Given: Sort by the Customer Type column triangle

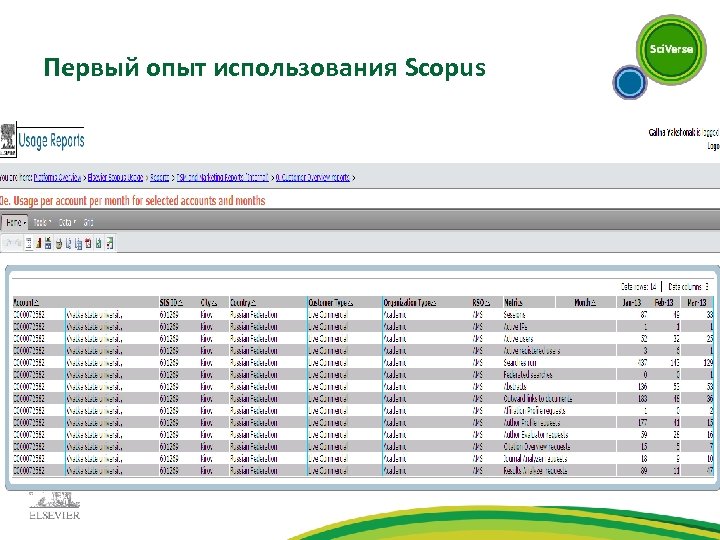Looking at the screenshot, I should [x=350, y=303].
